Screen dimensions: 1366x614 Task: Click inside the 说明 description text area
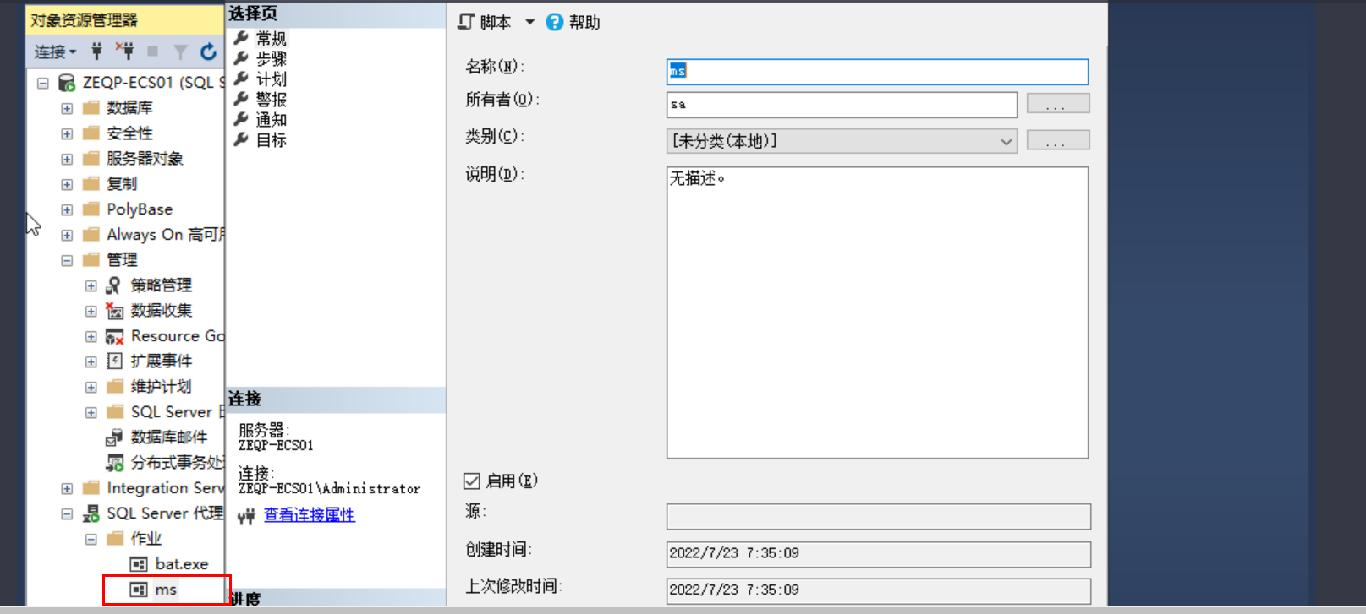877,312
